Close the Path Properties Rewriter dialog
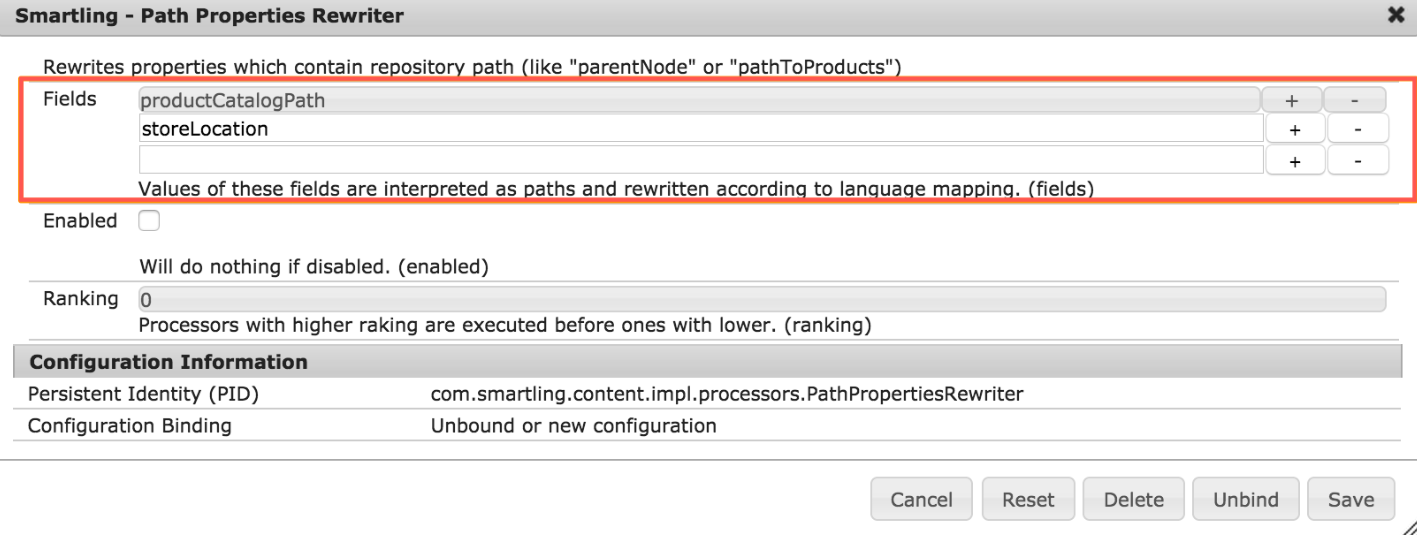This screenshot has width=1417, height=535. coord(1396,15)
